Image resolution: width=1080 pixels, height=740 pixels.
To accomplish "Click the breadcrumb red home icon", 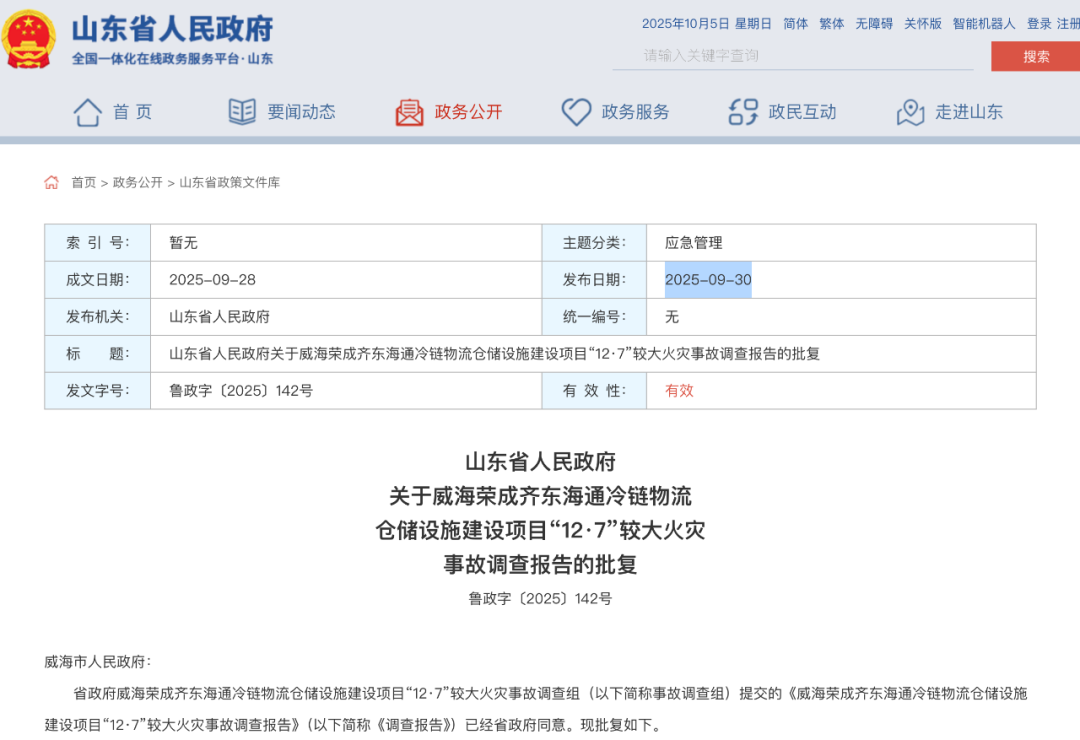I will point(52,182).
